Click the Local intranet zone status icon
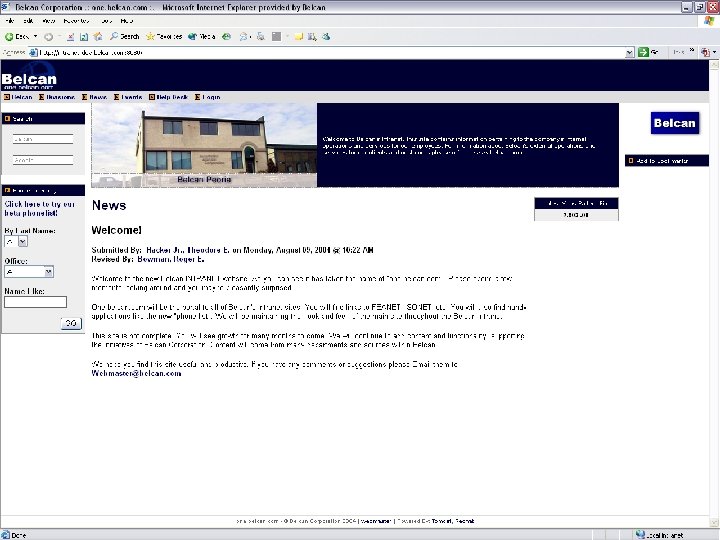720x540 pixels. pos(640,534)
